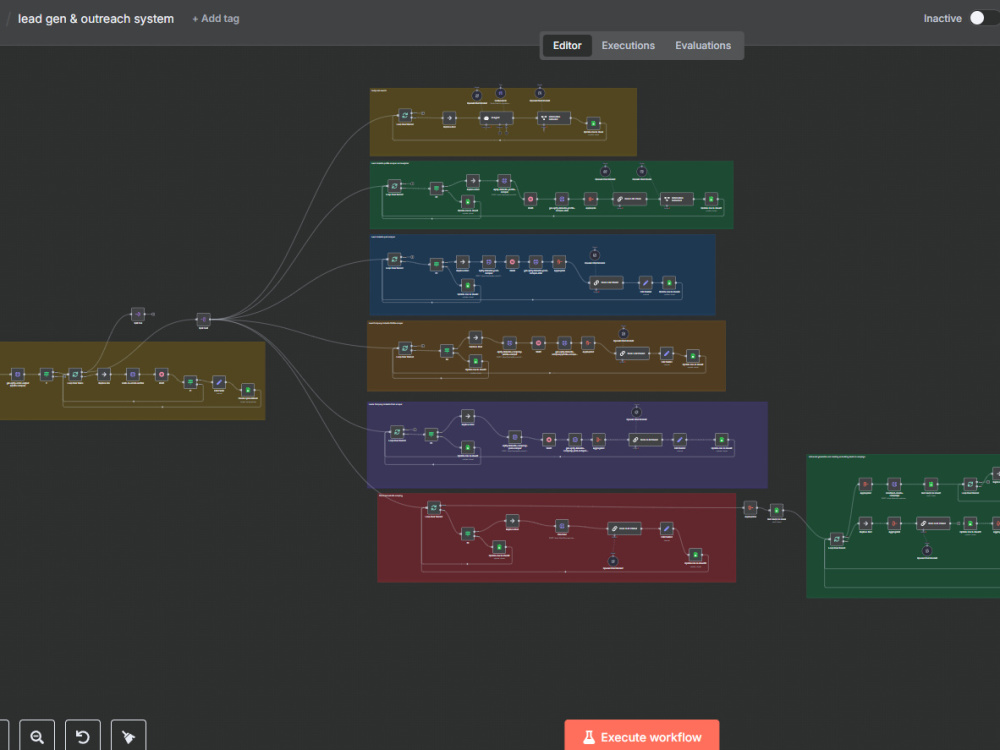Select the LLM chain node in purple note

pyautogui.click(x=645, y=439)
